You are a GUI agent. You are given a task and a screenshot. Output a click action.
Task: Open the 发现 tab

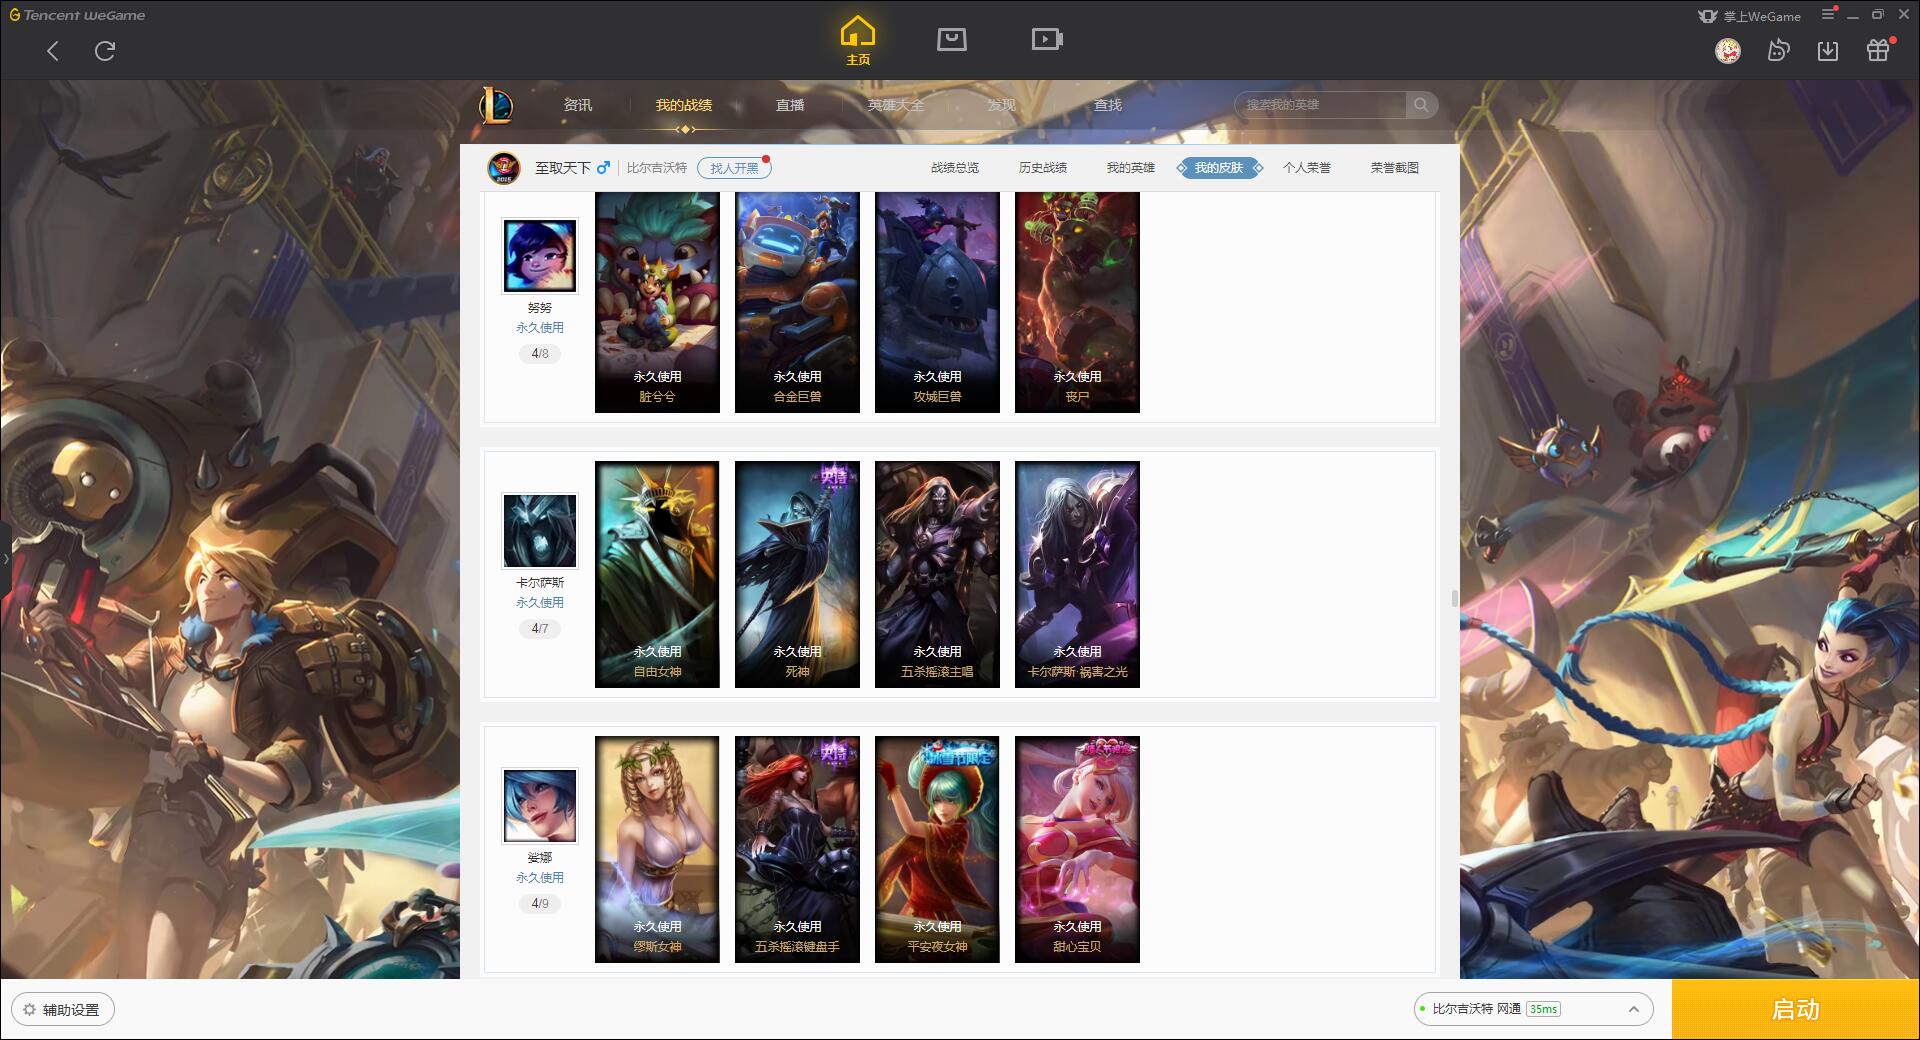(x=1002, y=105)
